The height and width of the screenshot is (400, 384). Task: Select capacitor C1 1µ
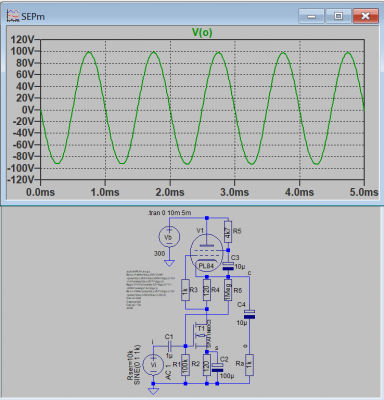169,346
